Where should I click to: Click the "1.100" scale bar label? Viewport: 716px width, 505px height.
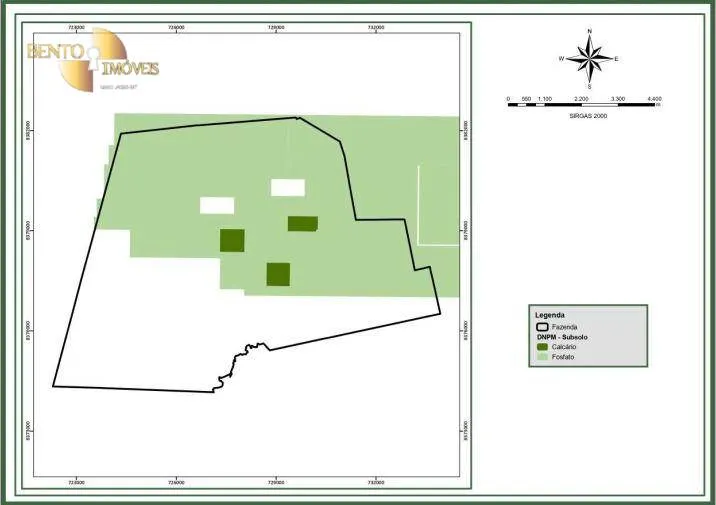545,99
